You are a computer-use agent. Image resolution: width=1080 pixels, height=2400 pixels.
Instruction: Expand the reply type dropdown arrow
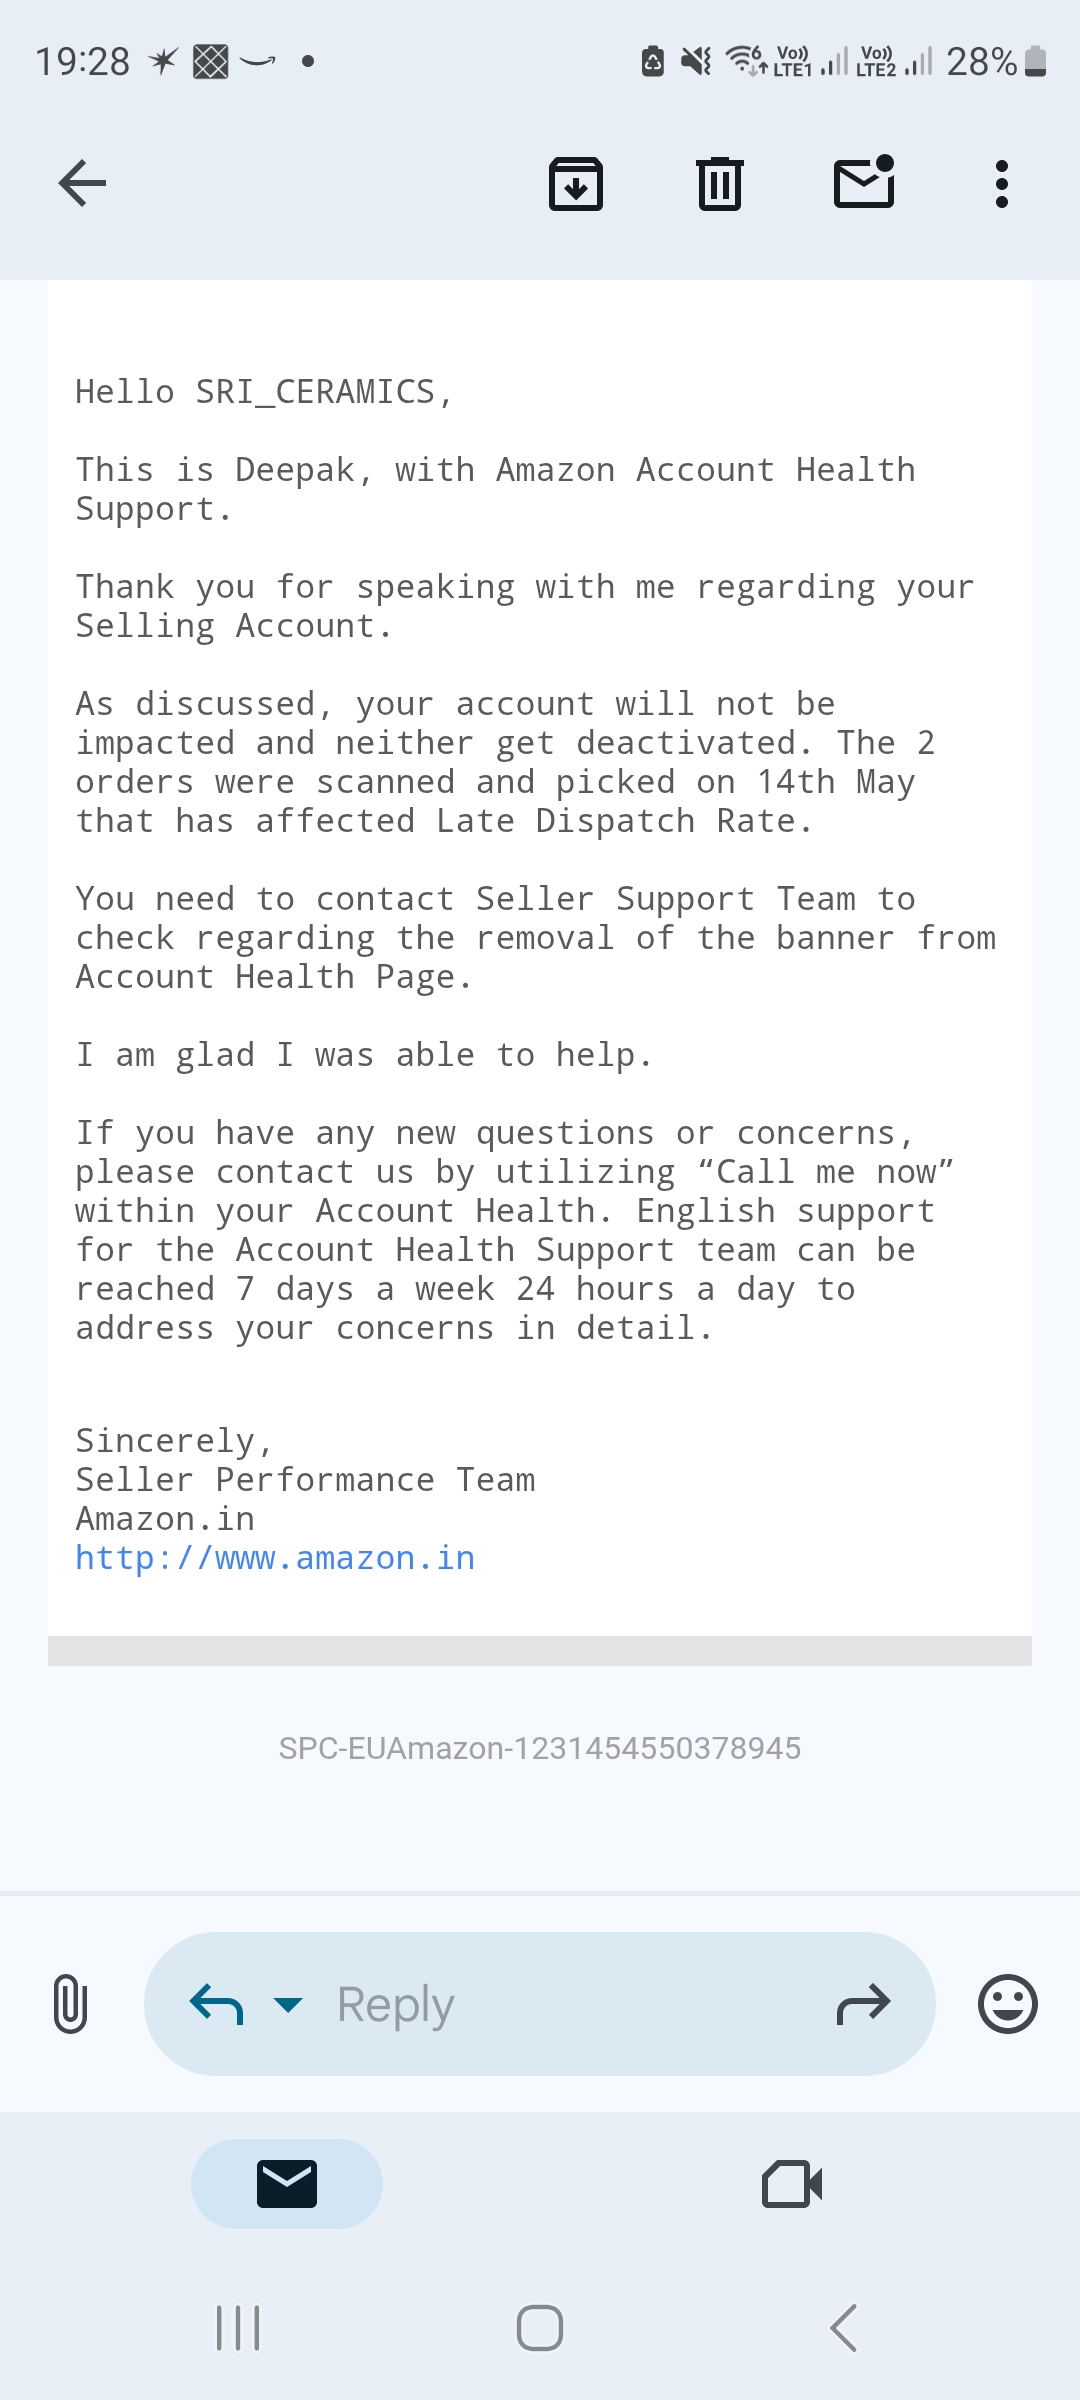288,2004
